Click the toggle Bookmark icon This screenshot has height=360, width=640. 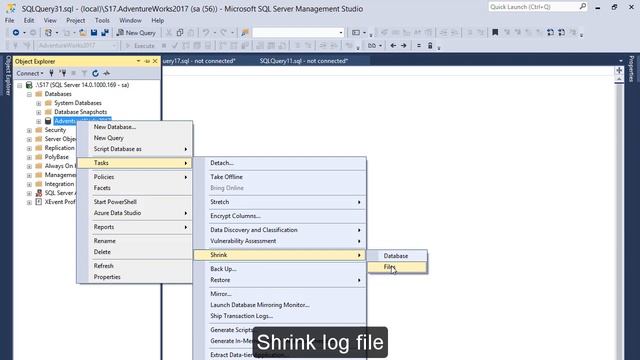click(495, 32)
